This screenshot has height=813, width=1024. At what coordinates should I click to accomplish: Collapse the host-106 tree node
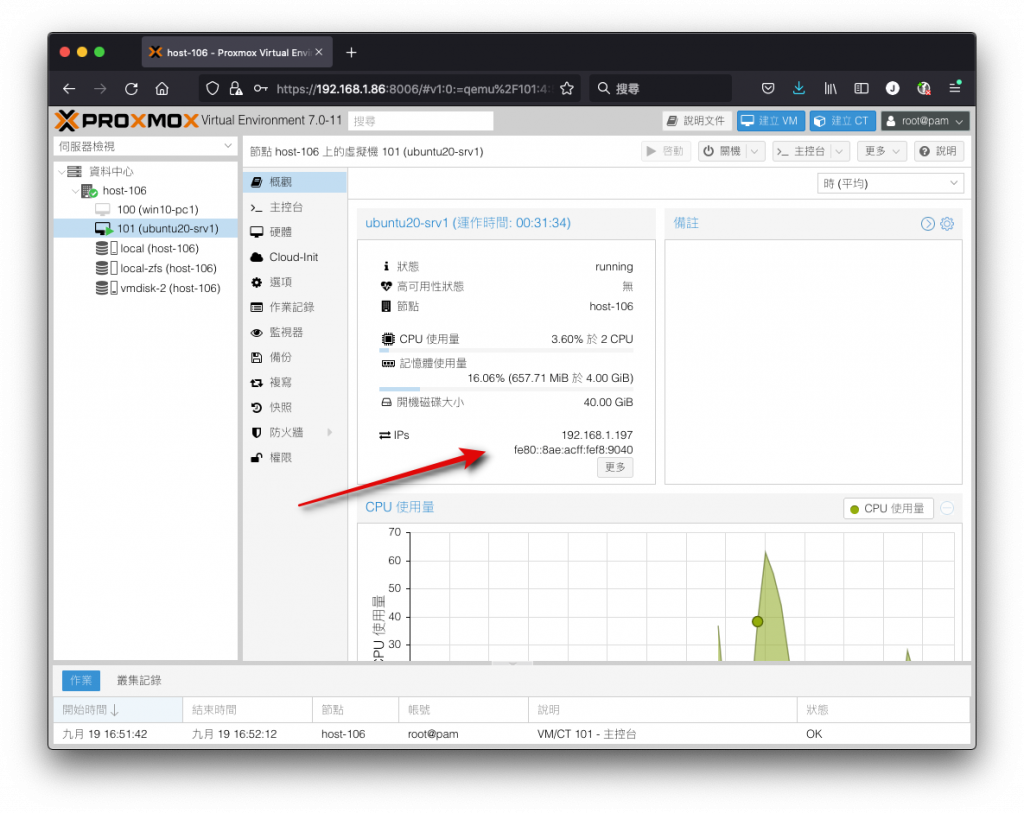76,191
